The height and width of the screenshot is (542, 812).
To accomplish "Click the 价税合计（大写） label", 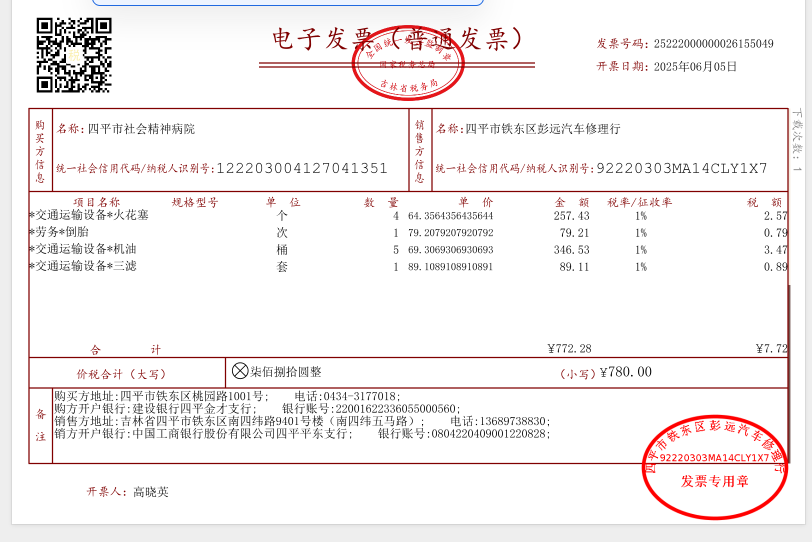I will (122, 374).
